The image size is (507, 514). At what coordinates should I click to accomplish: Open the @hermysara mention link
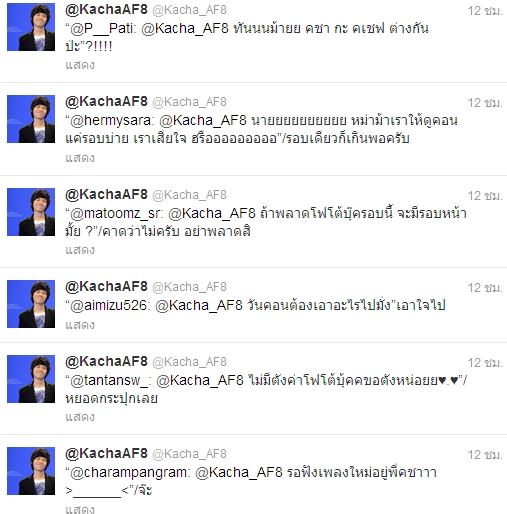[110, 121]
